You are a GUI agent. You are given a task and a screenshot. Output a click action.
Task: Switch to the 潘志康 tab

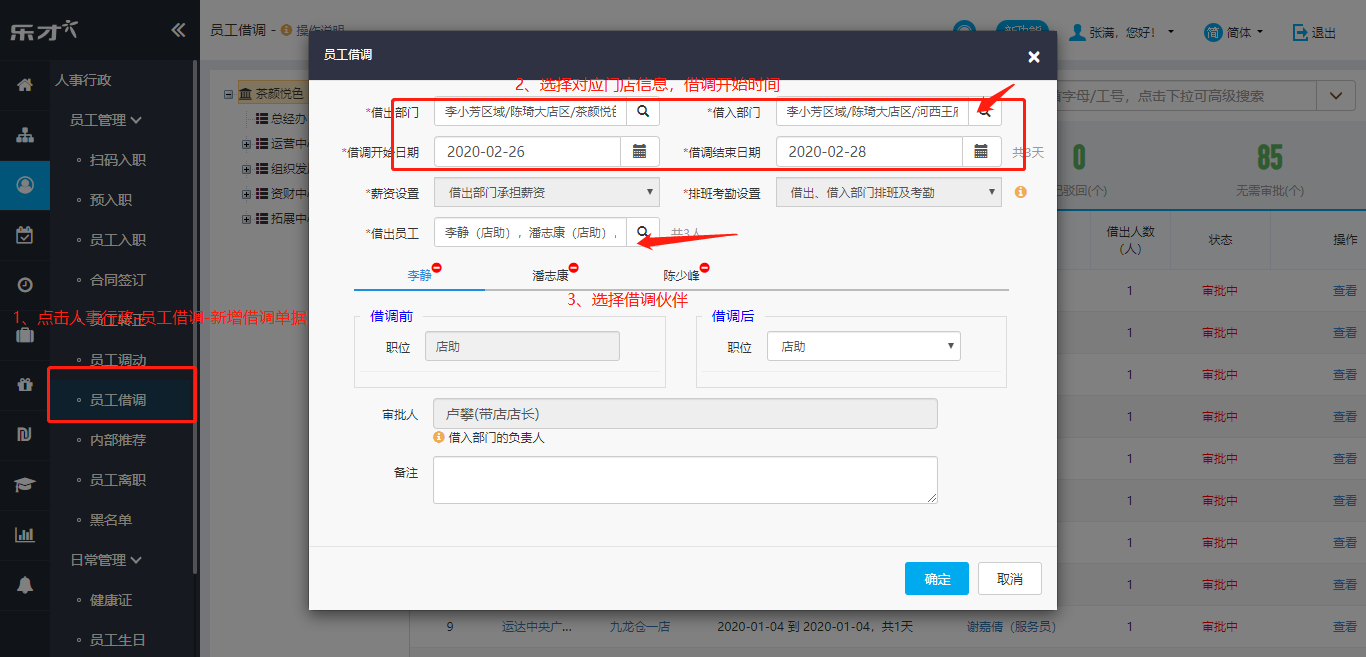(550, 275)
